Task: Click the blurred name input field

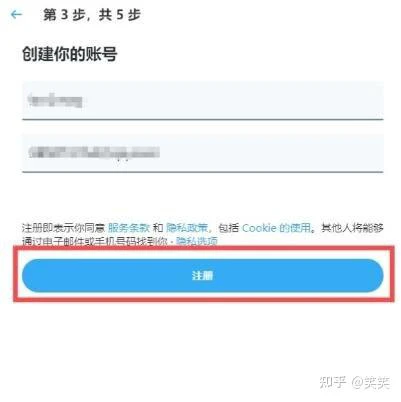Action: pyautogui.click(x=203, y=100)
